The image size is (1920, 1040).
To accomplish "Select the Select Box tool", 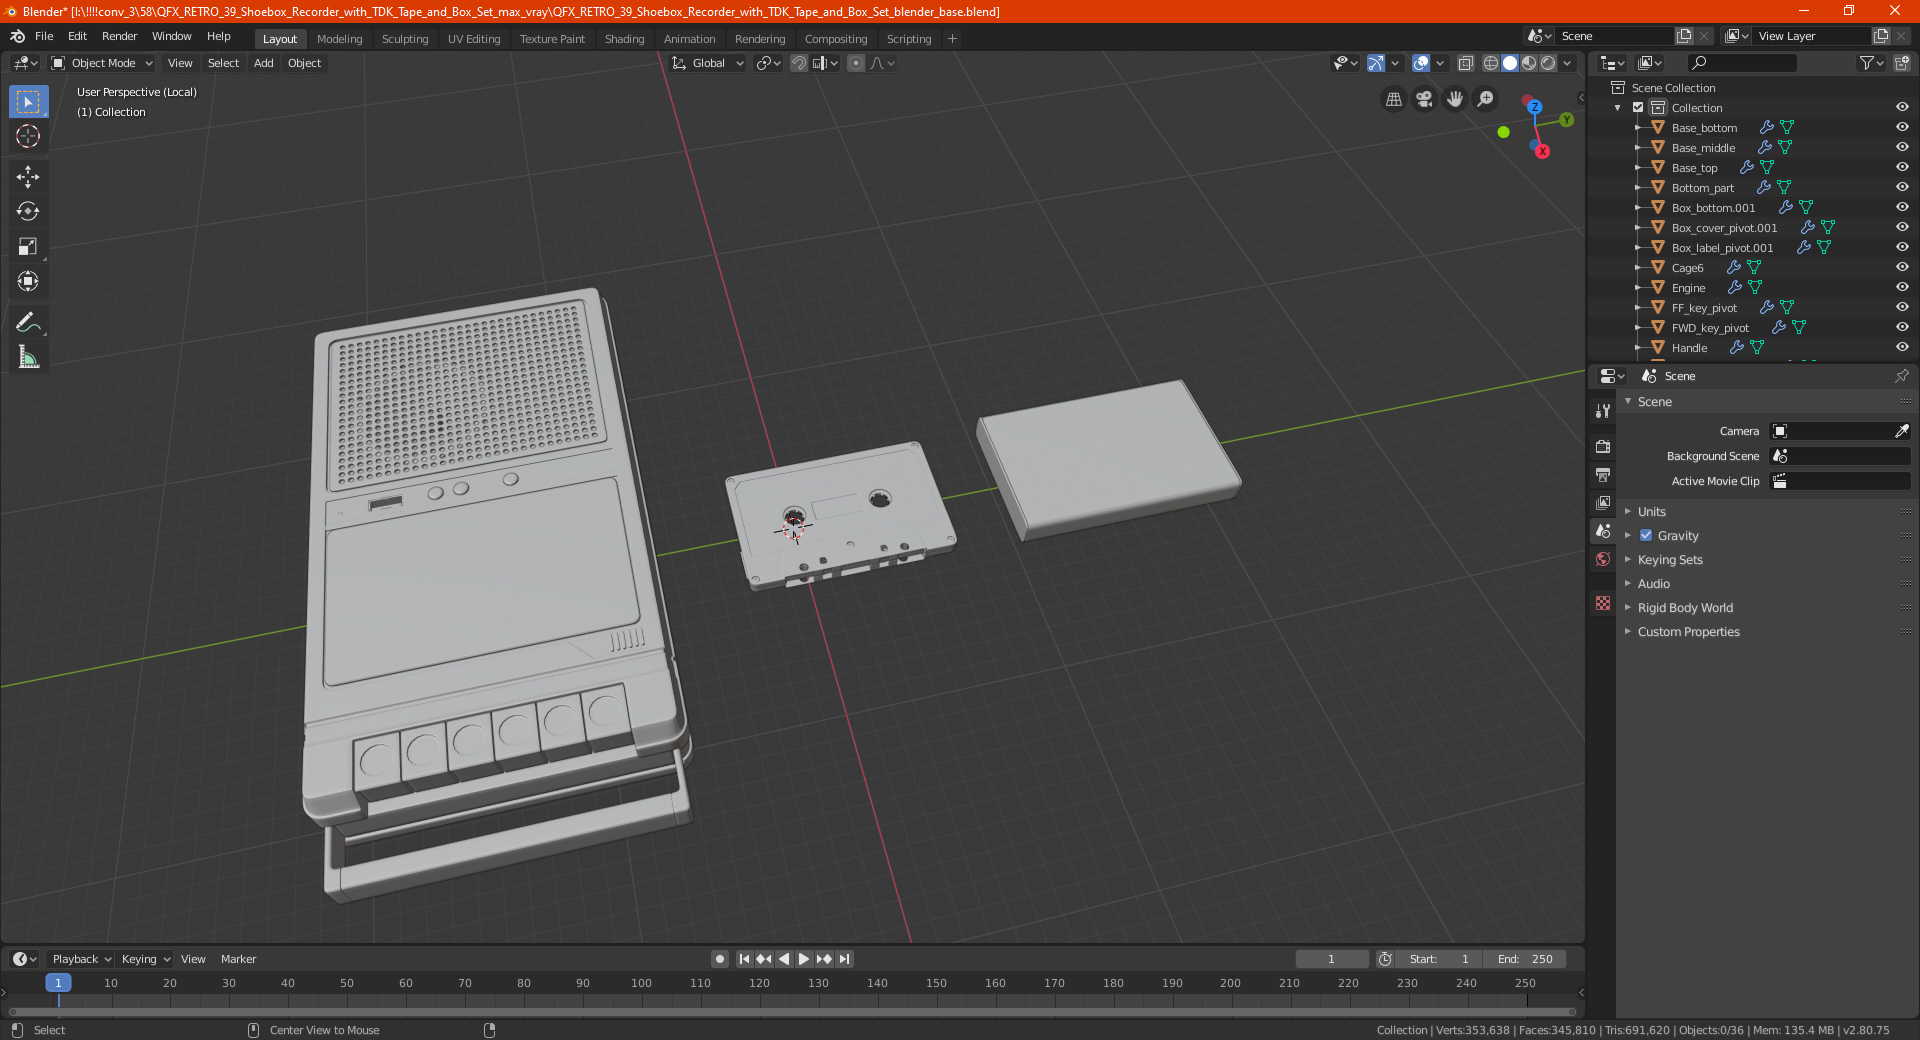I will tap(28, 102).
